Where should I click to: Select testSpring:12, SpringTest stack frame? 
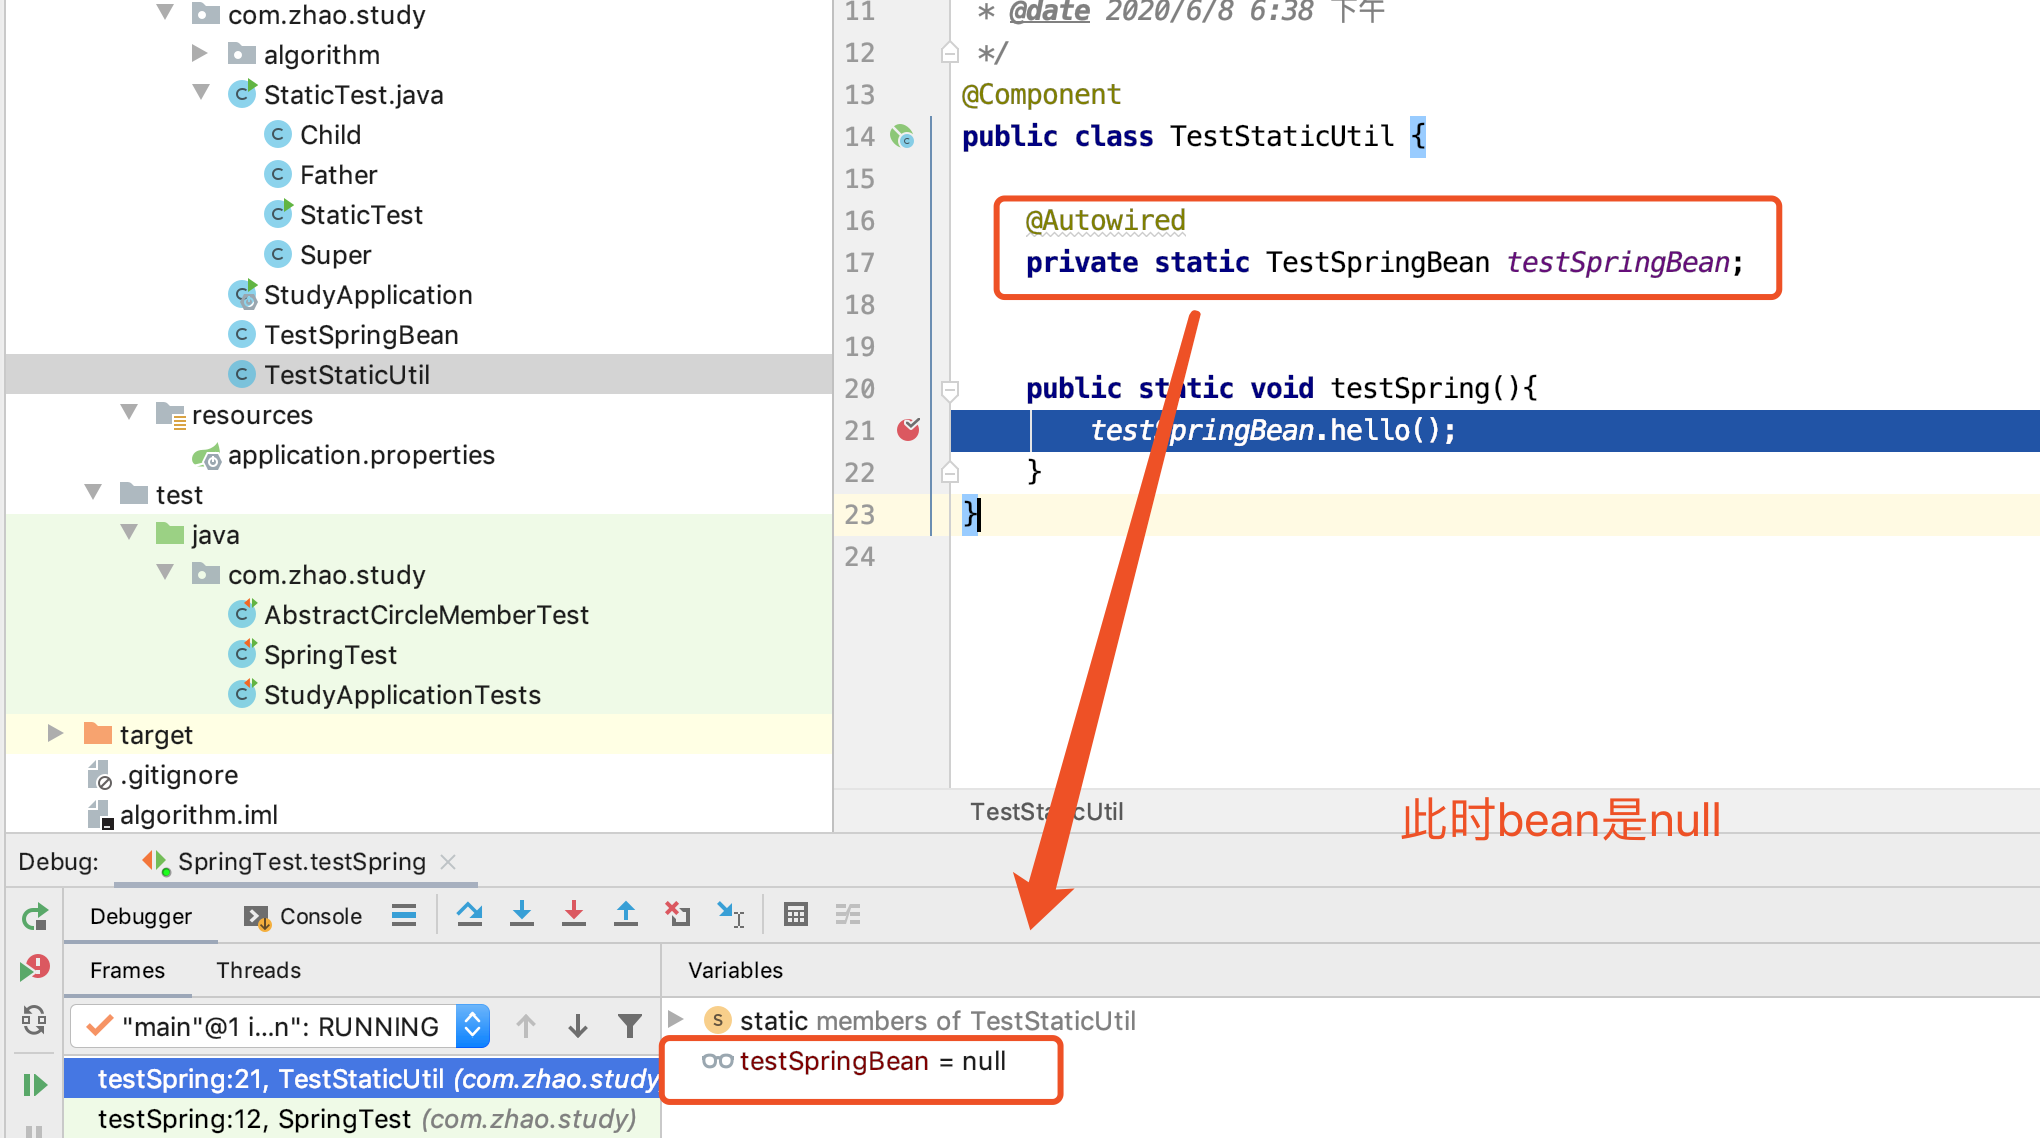tap(366, 1119)
